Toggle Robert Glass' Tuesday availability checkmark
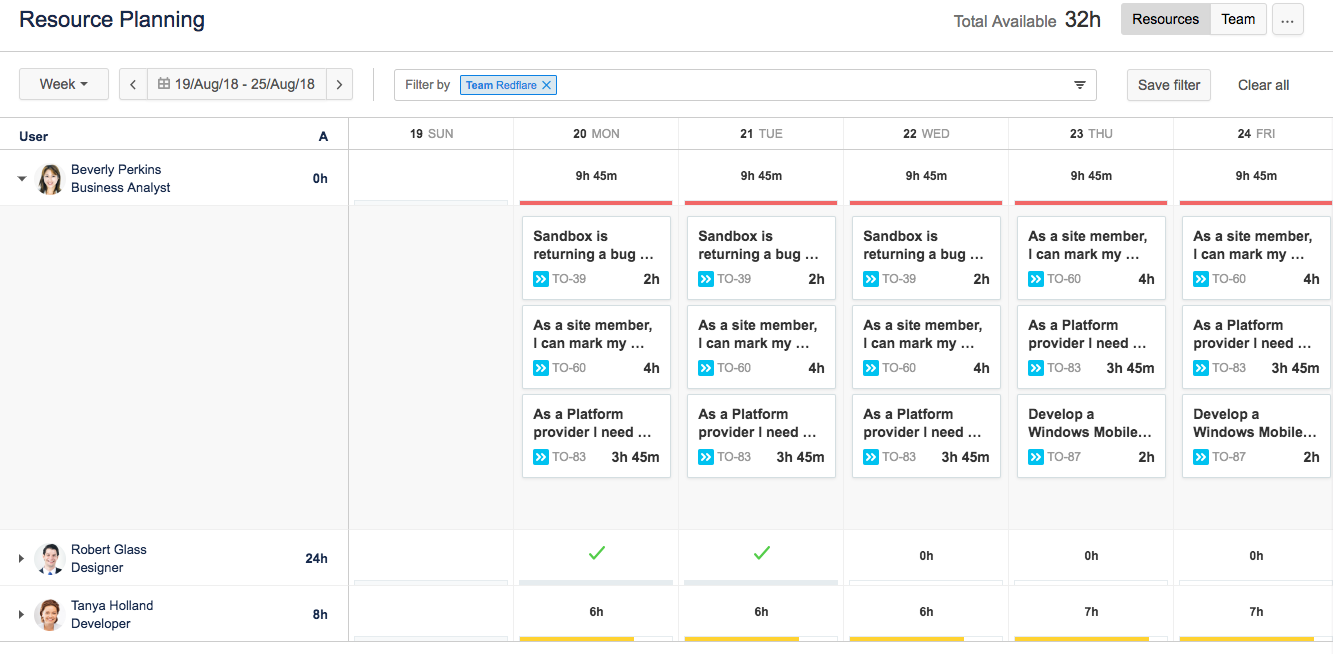1333x654 pixels. tap(761, 551)
